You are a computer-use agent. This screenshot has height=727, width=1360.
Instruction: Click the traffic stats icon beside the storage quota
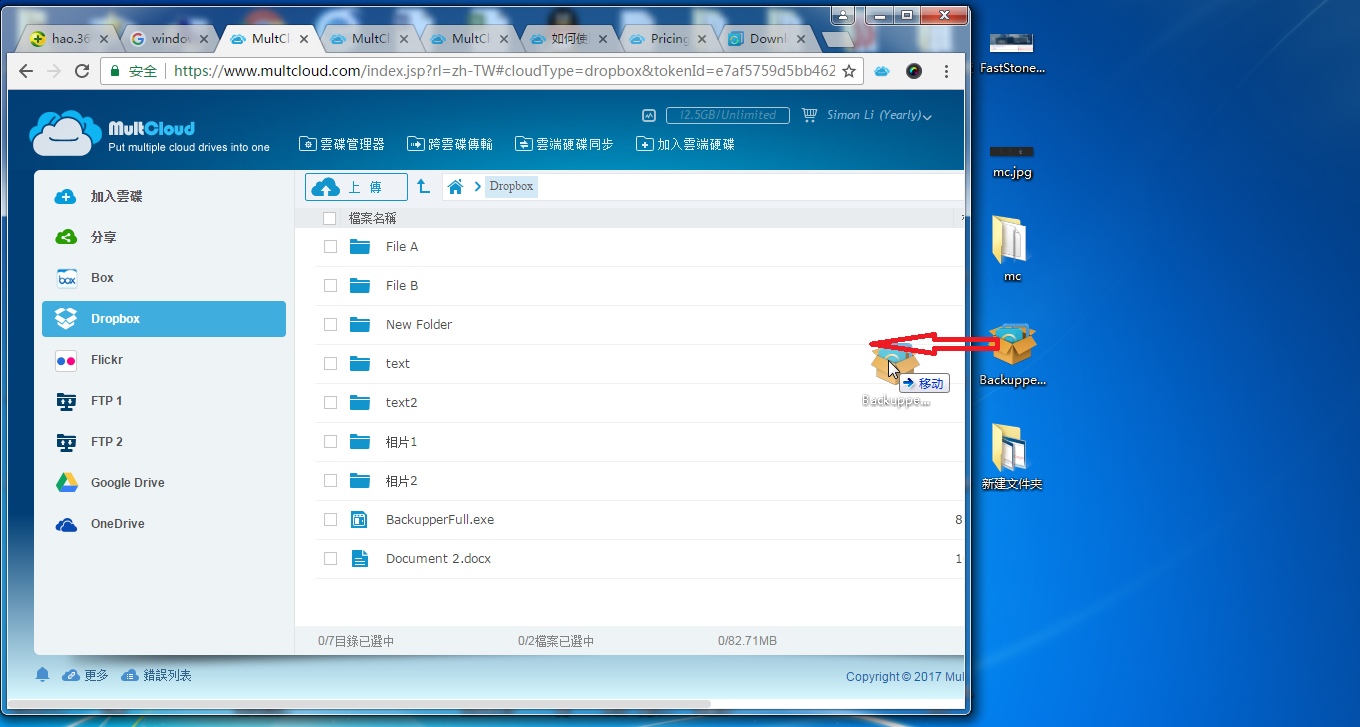pos(649,115)
